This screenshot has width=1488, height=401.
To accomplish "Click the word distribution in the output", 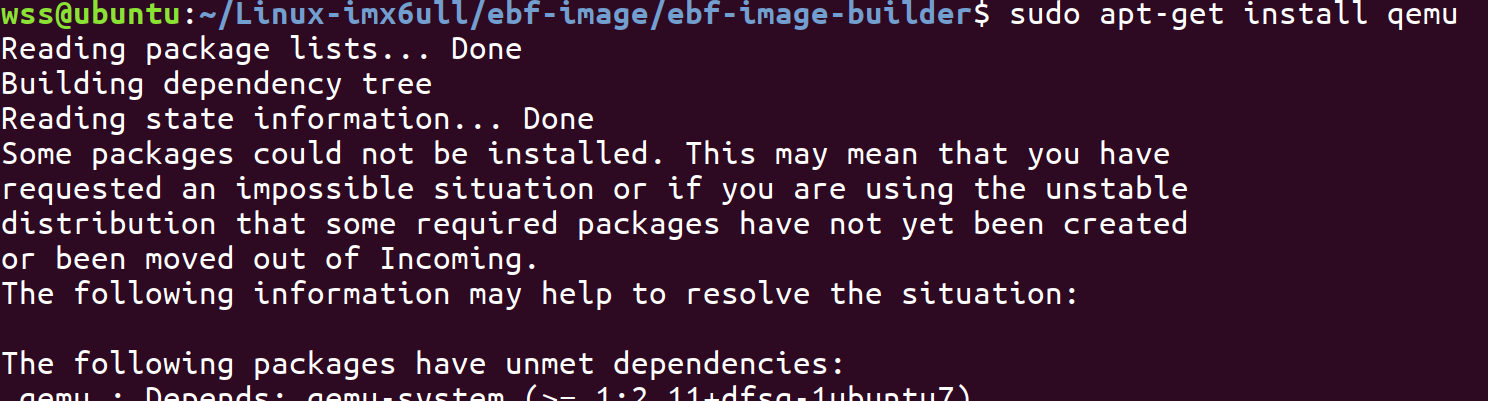I will click(x=108, y=223).
